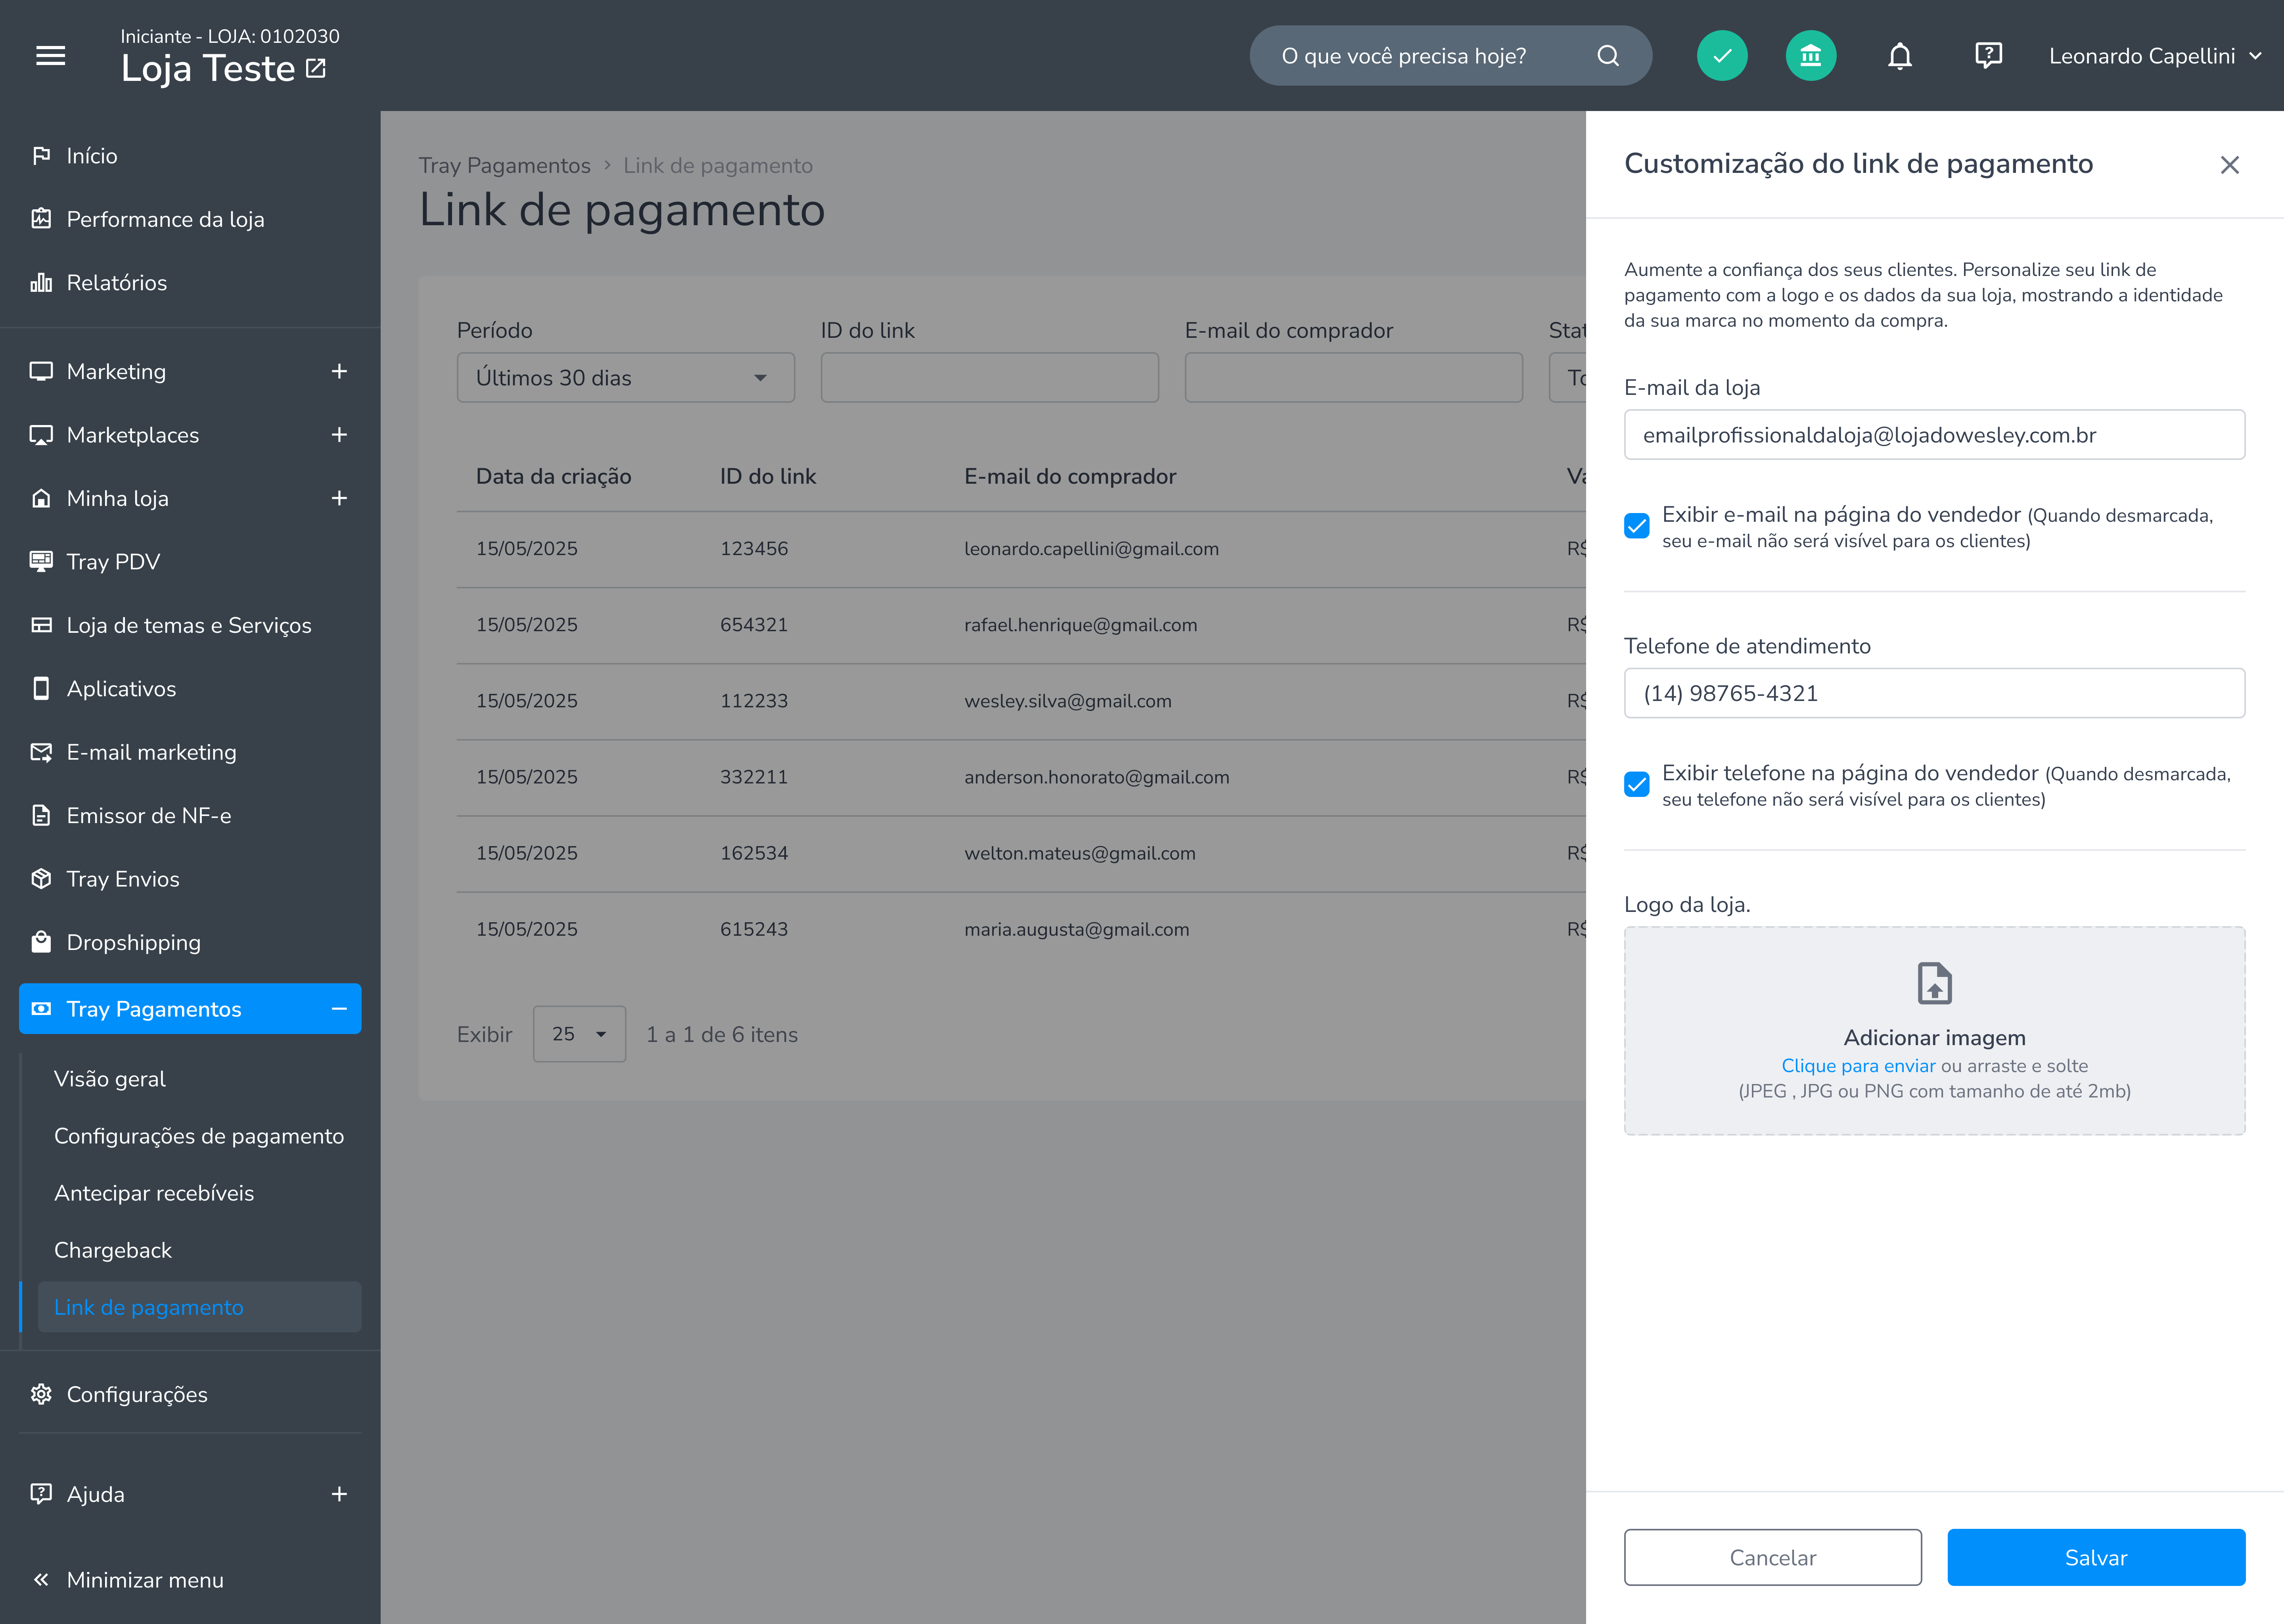Click Minimizar menu label
The image size is (2284, 1624).
145,1580
